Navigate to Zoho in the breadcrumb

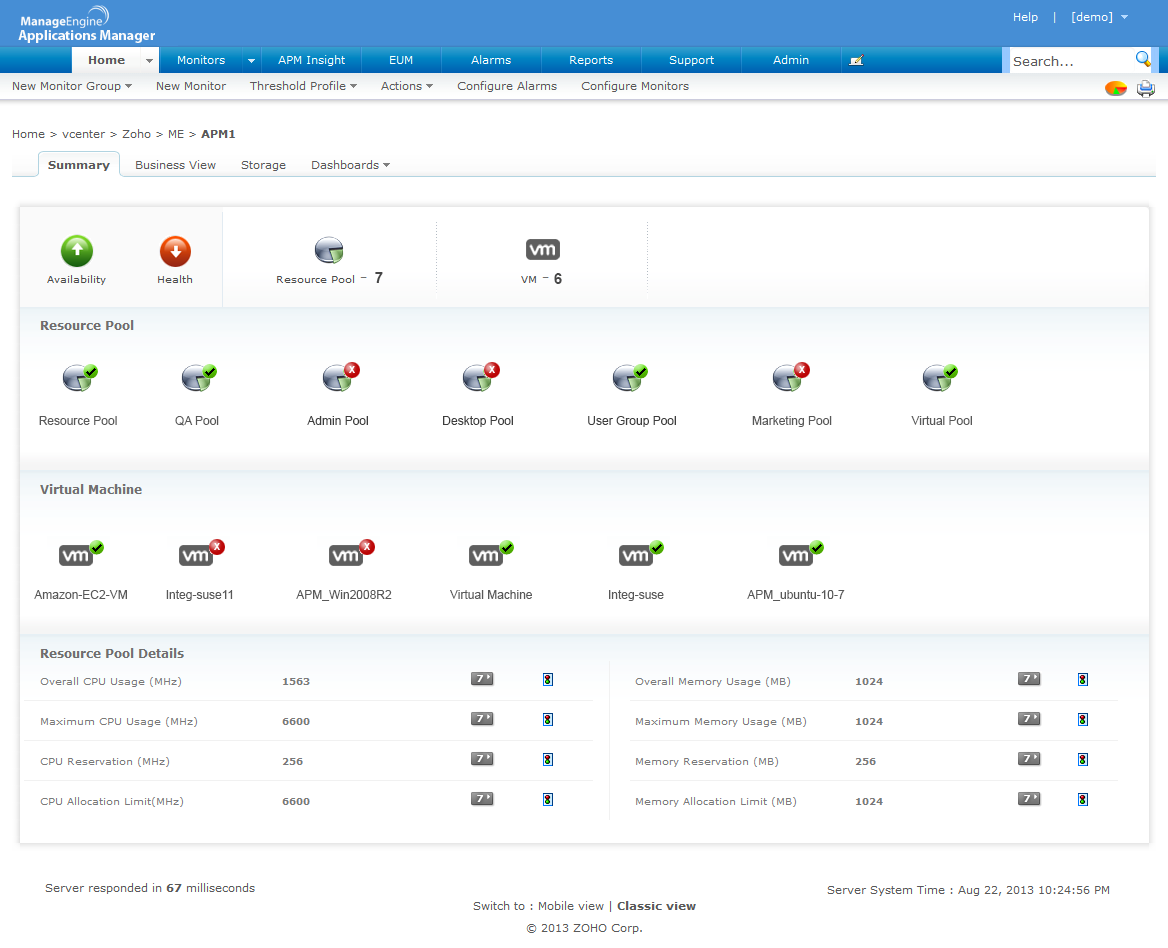pos(136,134)
